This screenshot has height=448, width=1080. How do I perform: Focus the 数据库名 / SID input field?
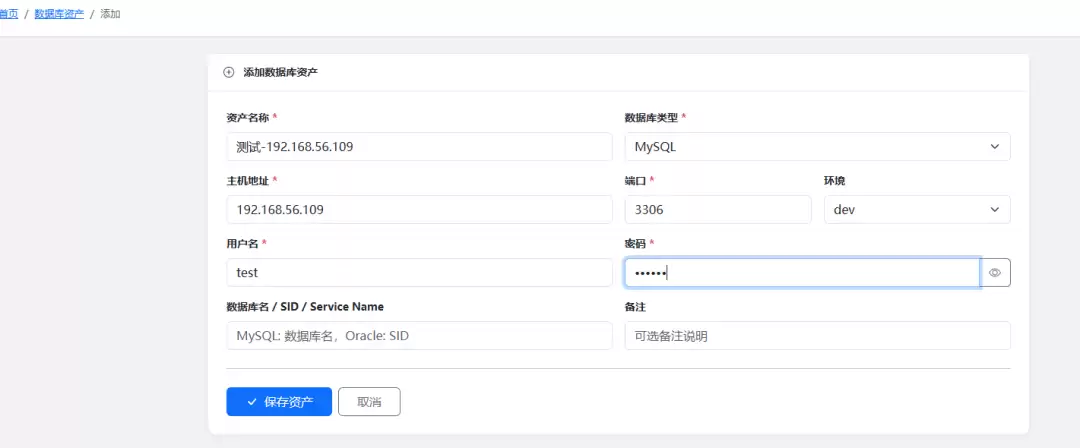pos(419,336)
